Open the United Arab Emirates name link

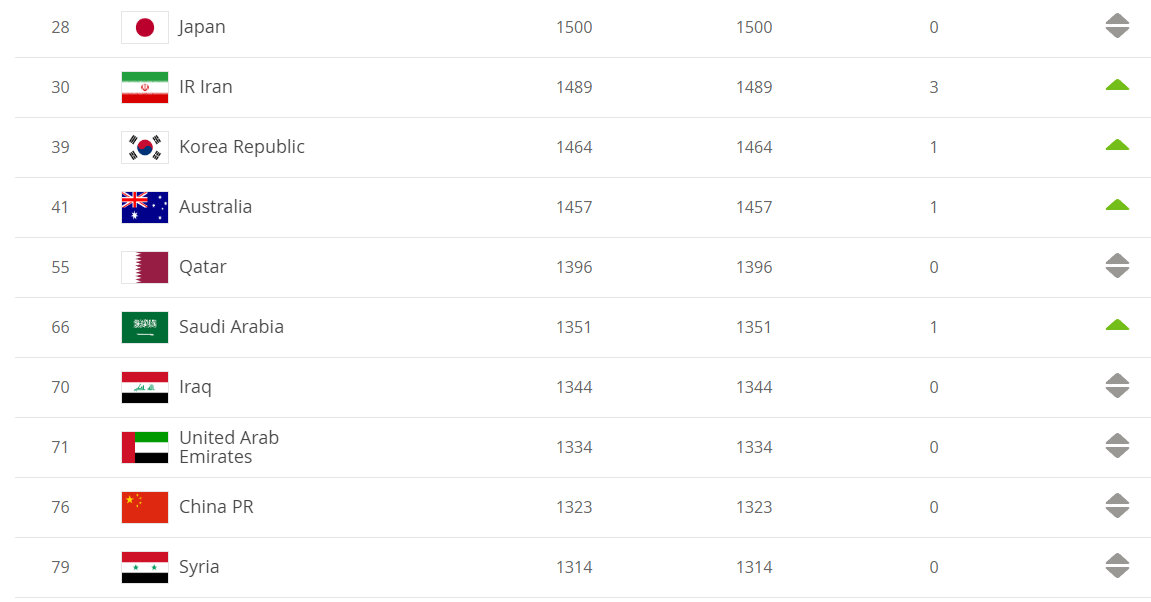(x=229, y=447)
